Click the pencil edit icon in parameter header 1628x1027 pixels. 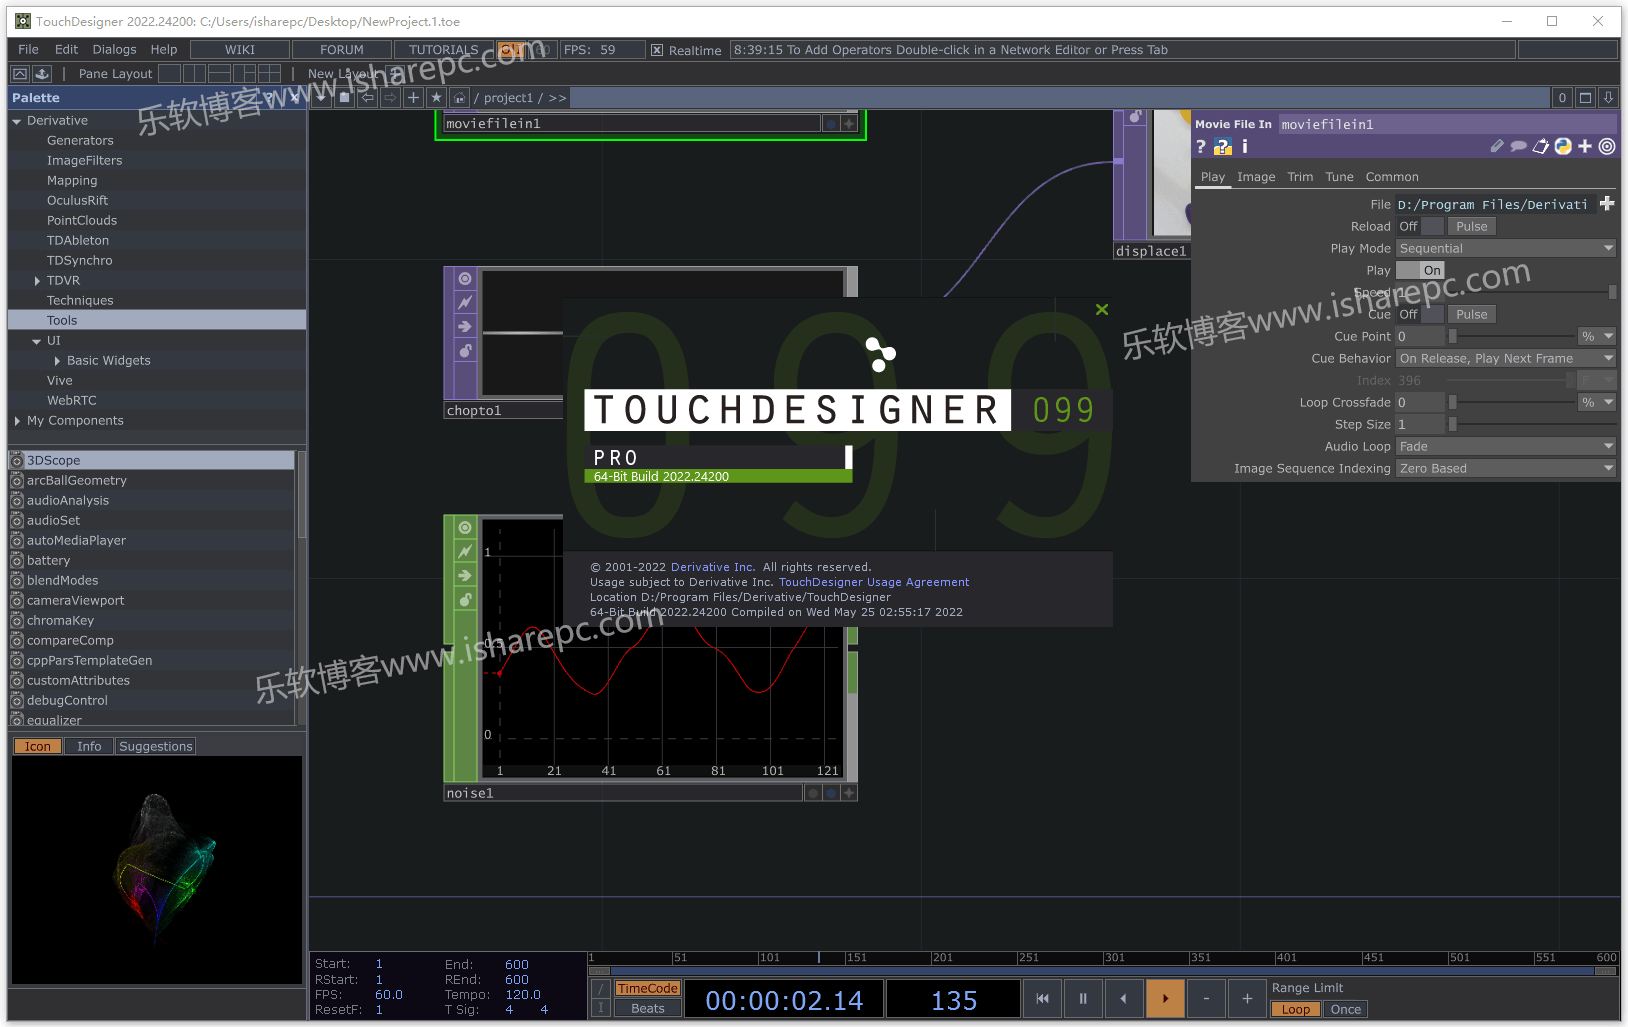1497,146
